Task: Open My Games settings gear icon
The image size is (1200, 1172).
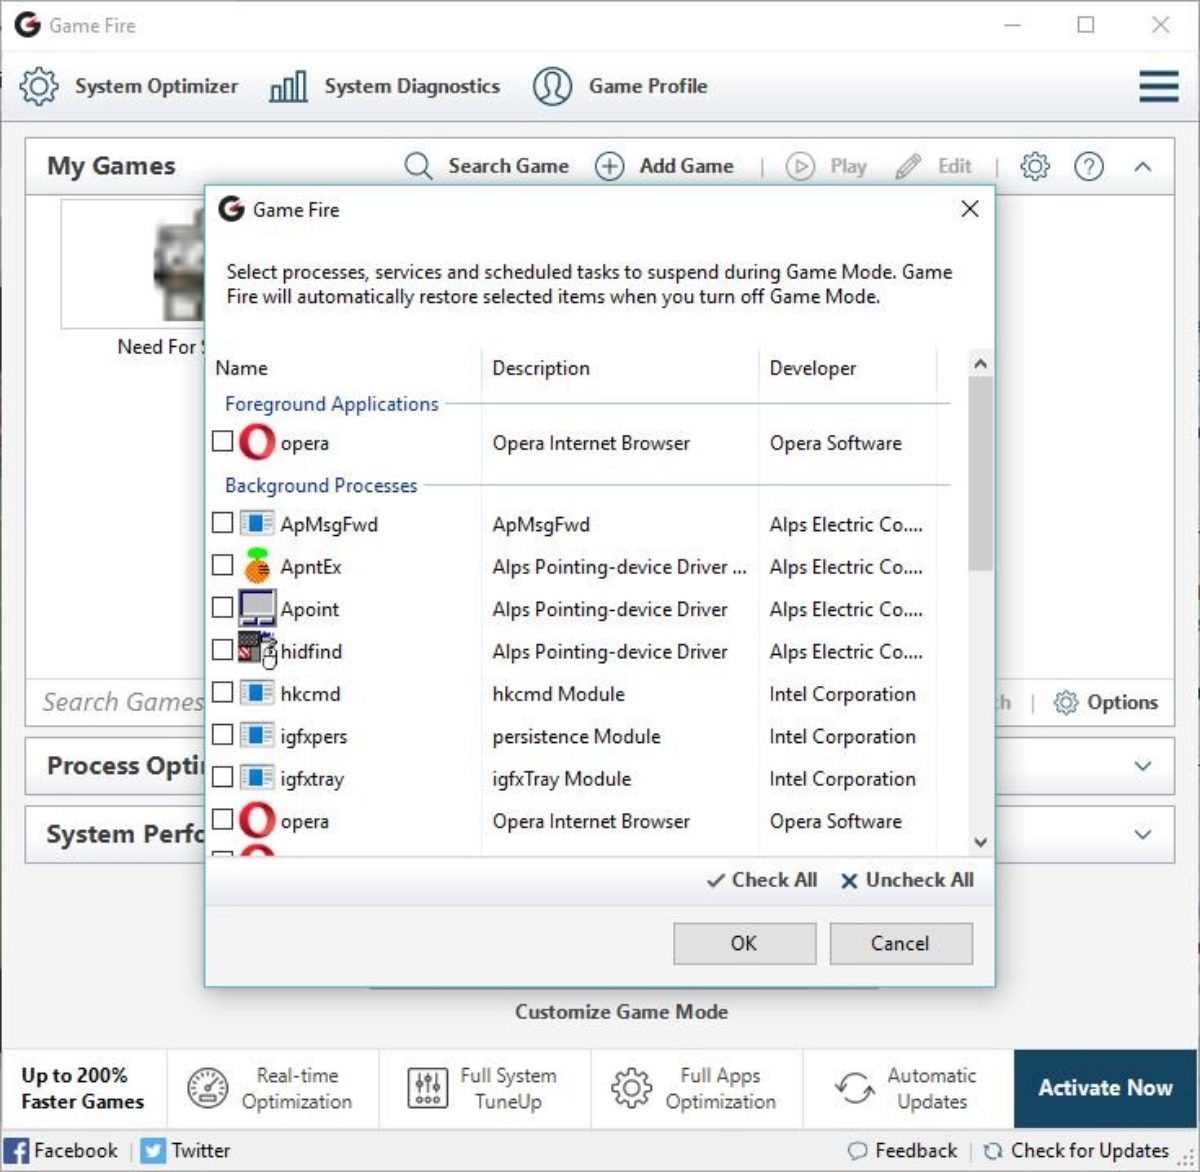Action: point(1035,166)
